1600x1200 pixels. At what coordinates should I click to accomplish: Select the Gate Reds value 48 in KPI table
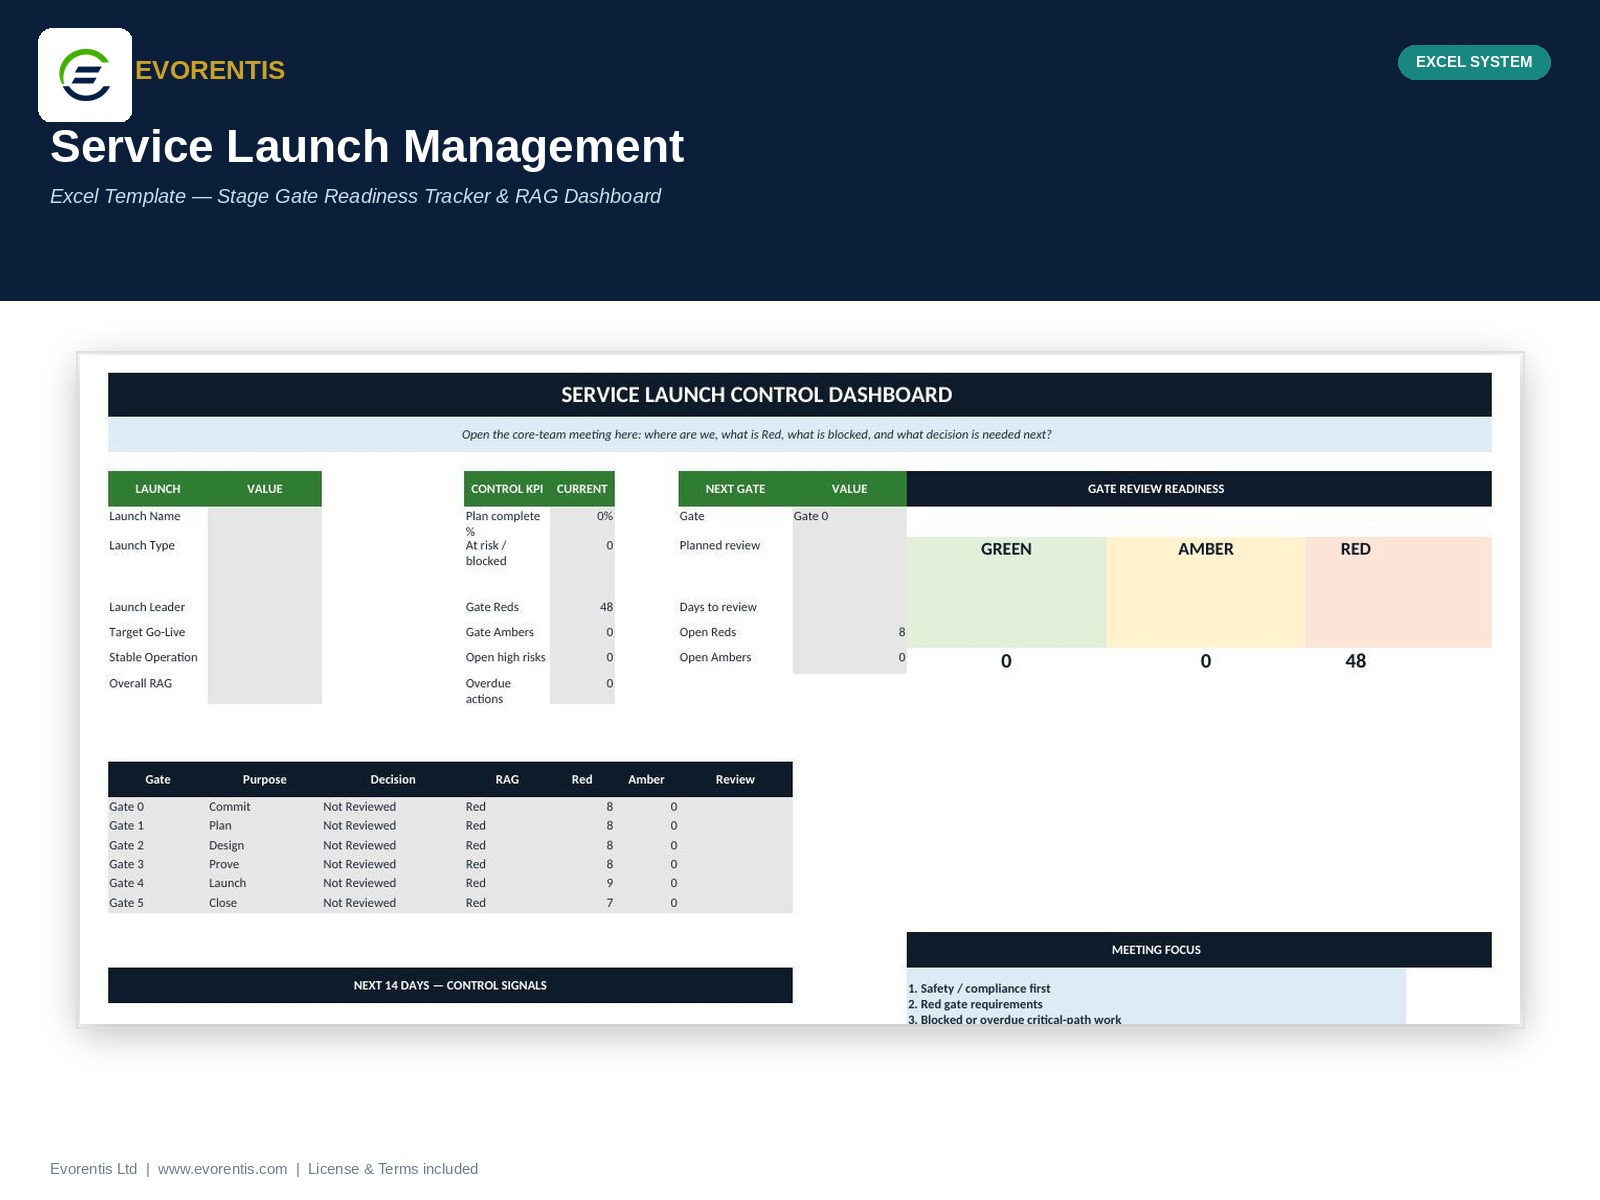pos(582,607)
